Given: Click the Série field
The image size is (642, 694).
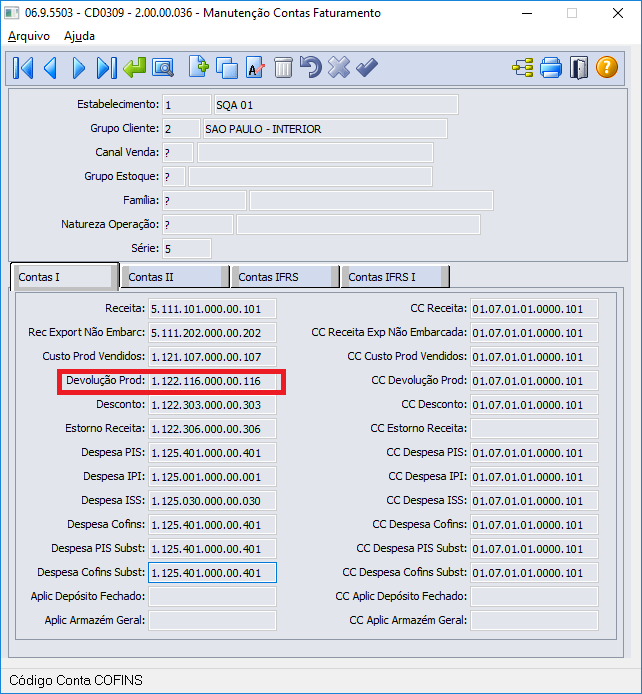Looking at the screenshot, I should (x=187, y=248).
